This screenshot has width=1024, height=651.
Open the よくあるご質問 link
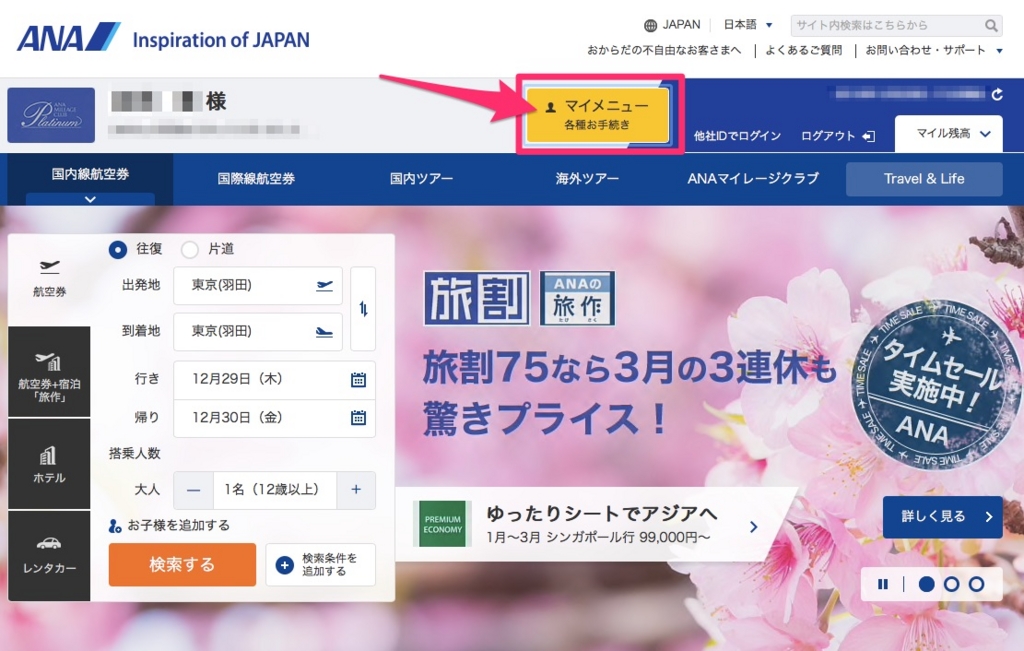point(803,50)
